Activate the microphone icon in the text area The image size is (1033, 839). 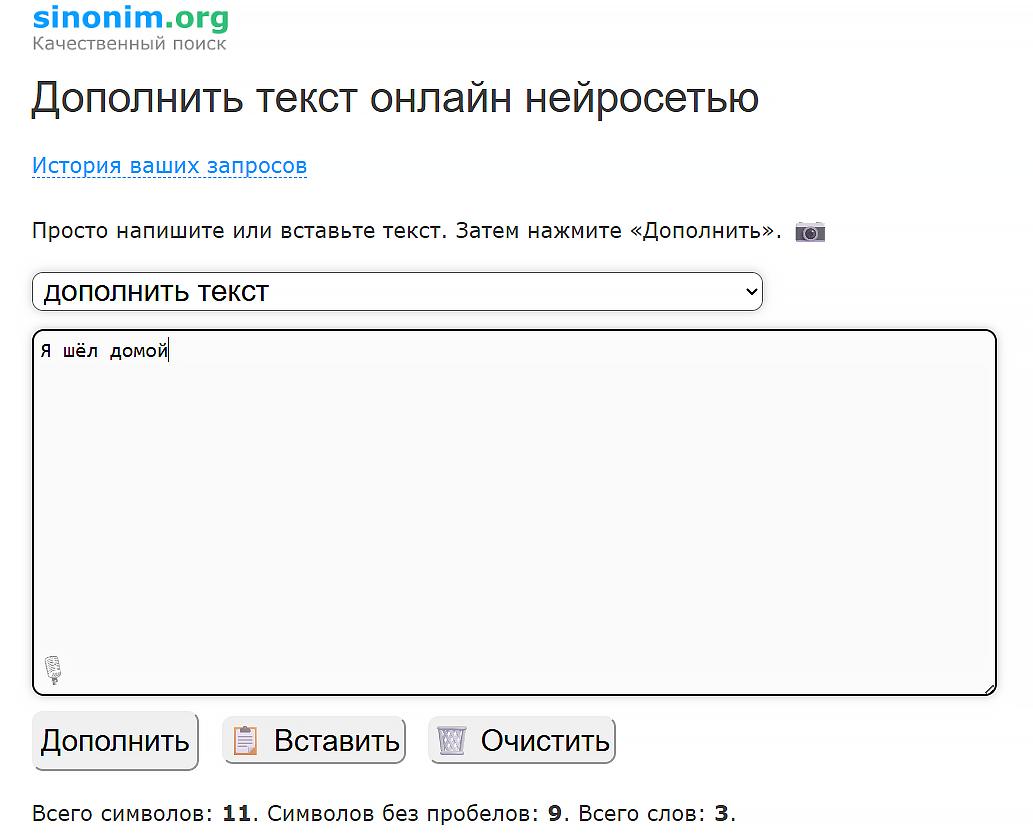pos(53,669)
